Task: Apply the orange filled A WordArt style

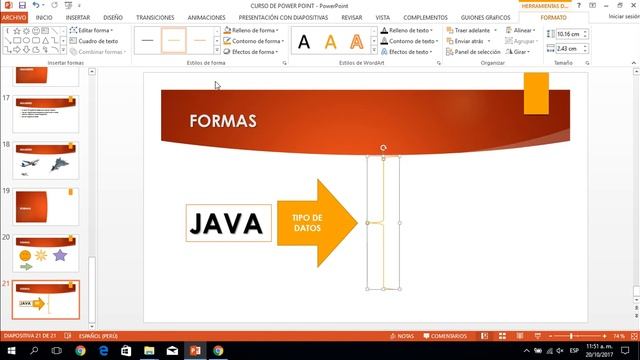Action: tap(330, 42)
